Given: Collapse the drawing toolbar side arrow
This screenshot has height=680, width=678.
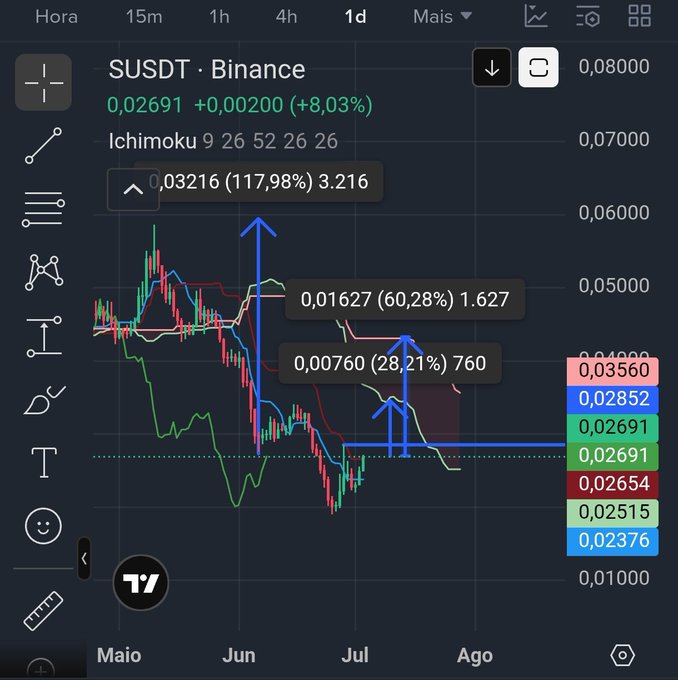Looking at the screenshot, I should [x=84, y=559].
